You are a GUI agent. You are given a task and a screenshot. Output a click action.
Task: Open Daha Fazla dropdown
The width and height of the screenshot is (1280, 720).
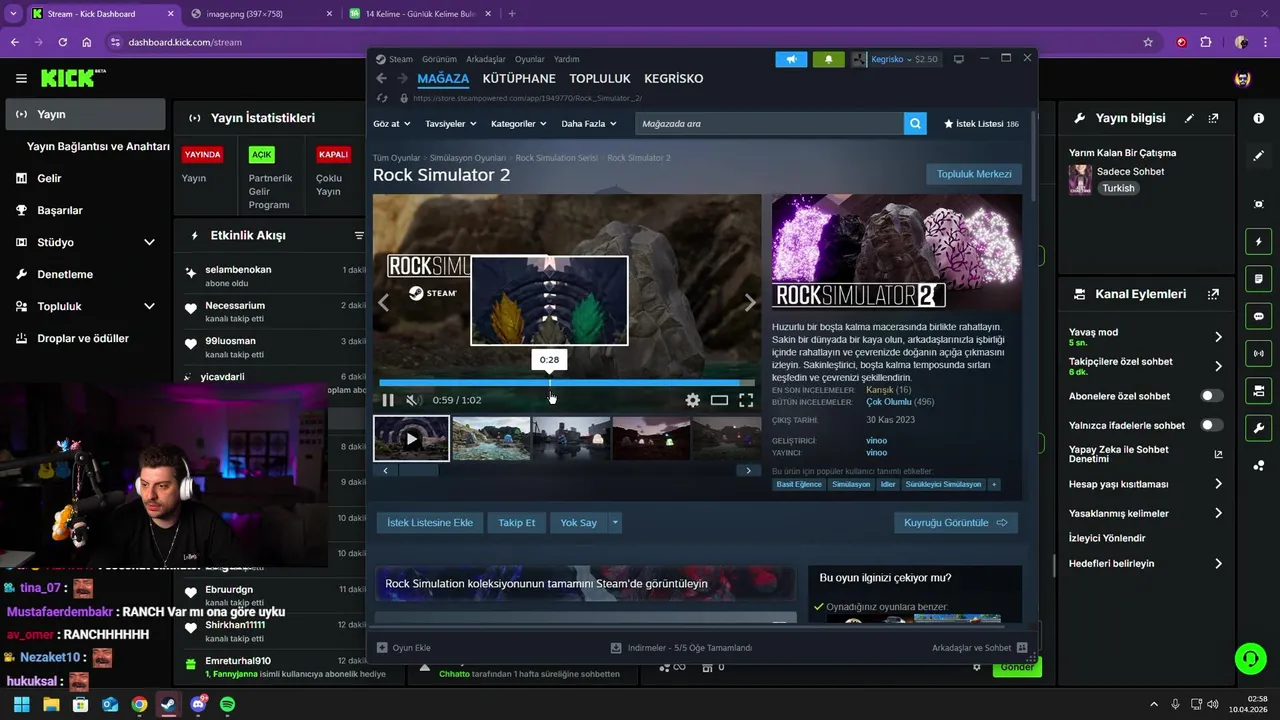[x=589, y=124]
